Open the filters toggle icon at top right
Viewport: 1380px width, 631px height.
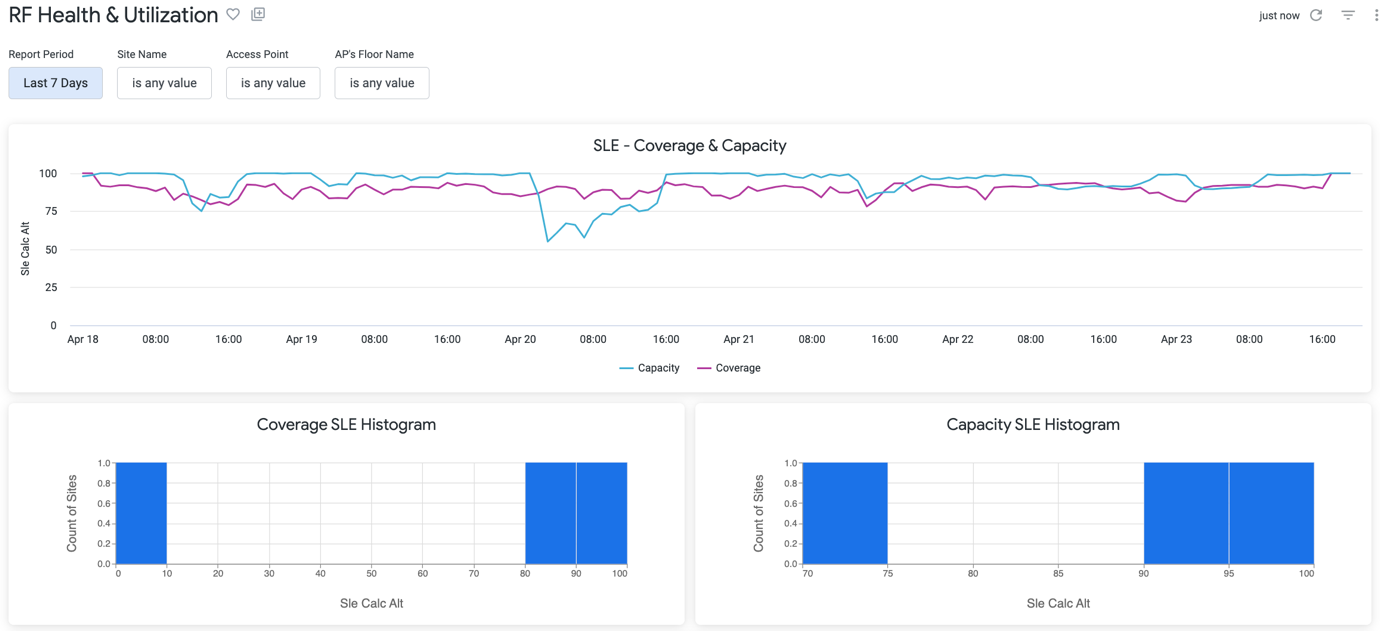click(x=1348, y=15)
